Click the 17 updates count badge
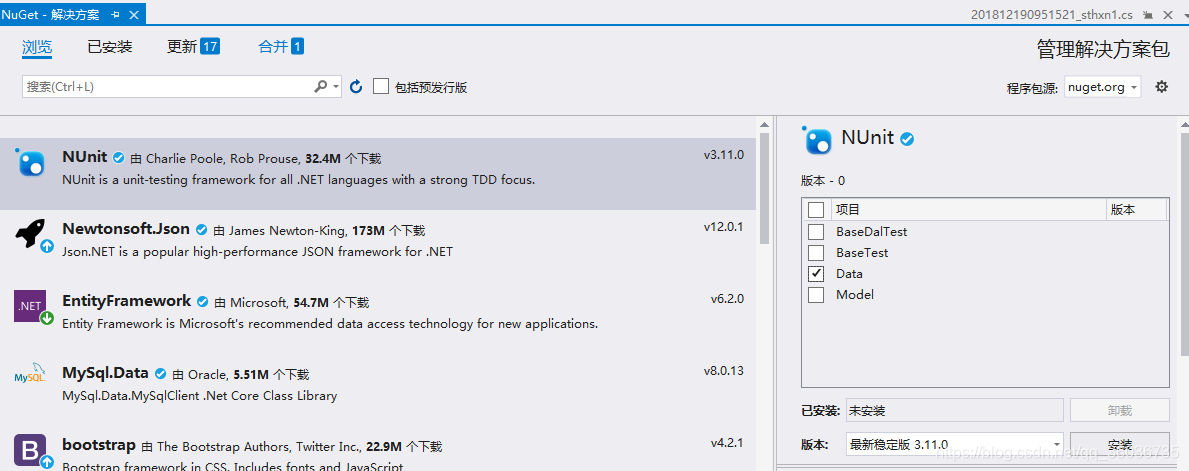 click(x=210, y=47)
